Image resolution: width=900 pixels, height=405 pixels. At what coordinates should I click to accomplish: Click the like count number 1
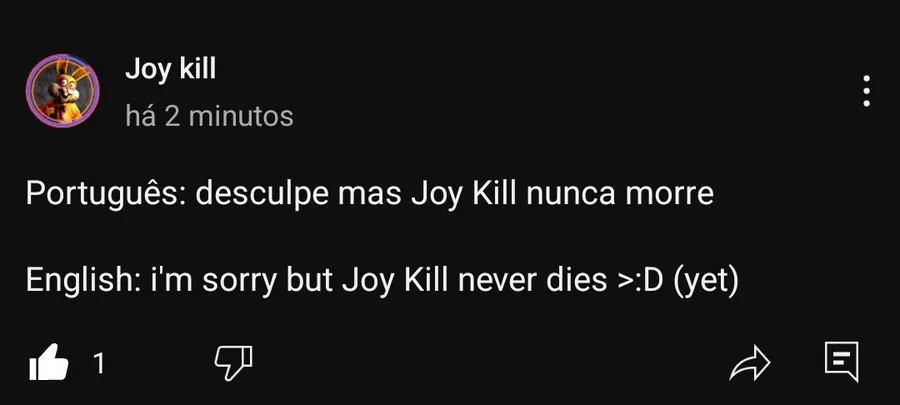(x=99, y=363)
